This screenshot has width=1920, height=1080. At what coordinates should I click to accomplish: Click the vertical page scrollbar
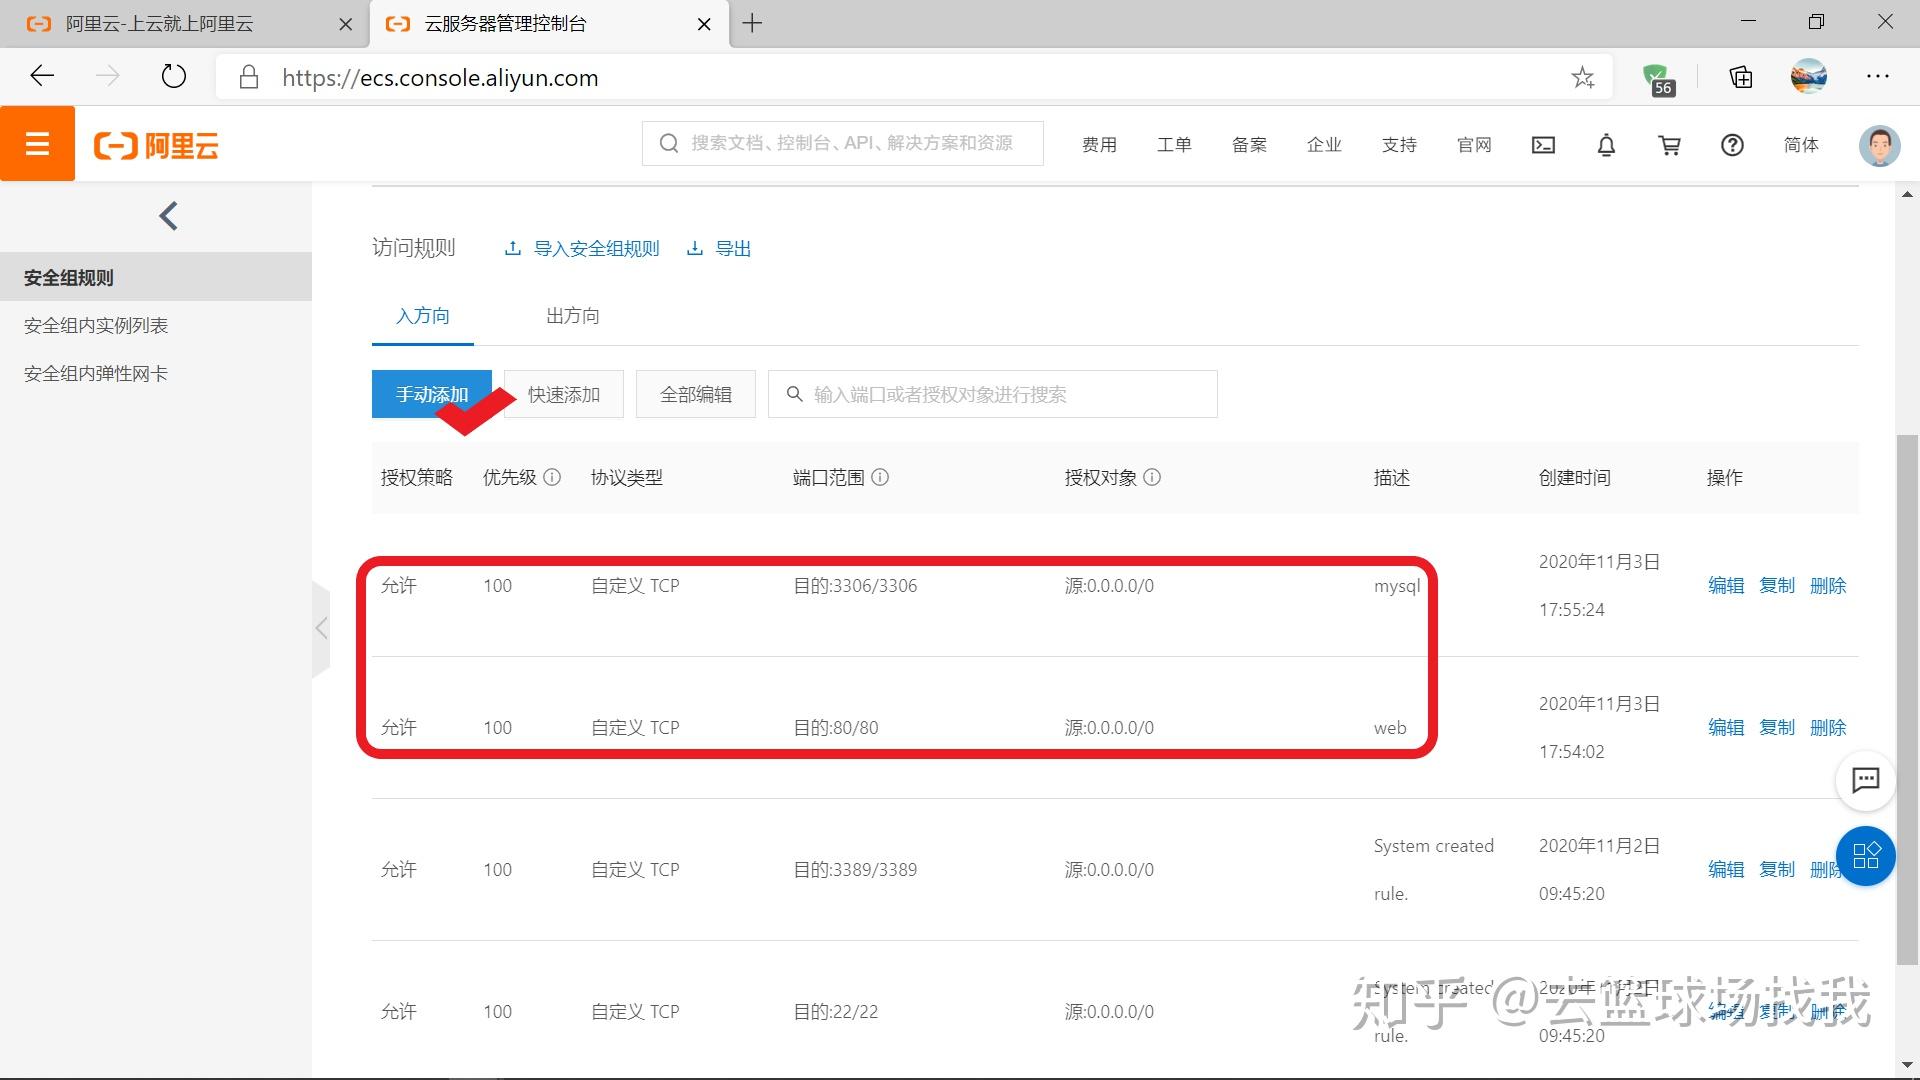pyautogui.click(x=1907, y=700)
